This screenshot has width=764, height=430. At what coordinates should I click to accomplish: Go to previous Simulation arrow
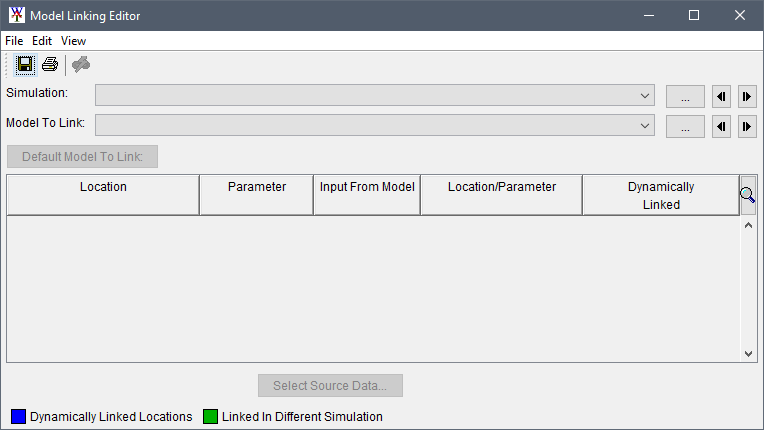coord(721,97)
